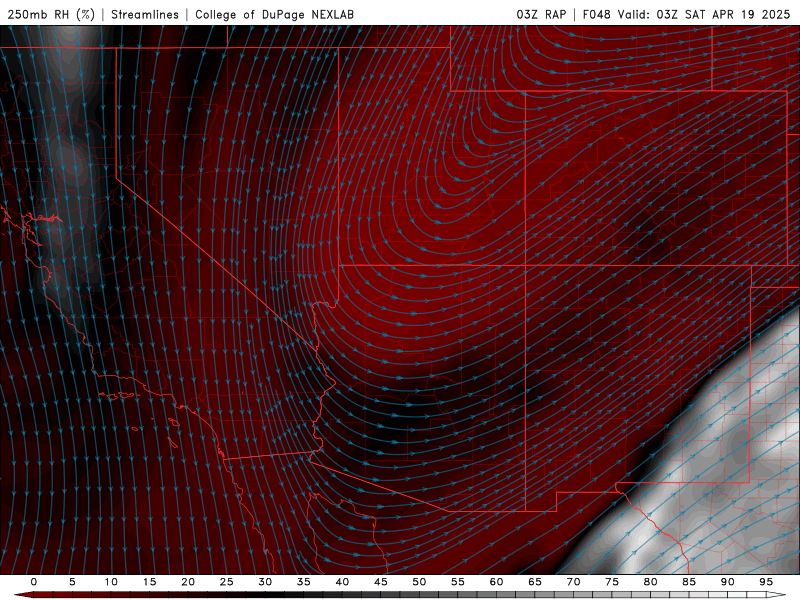Click the 35 label on the color scale

coord(303,582)
